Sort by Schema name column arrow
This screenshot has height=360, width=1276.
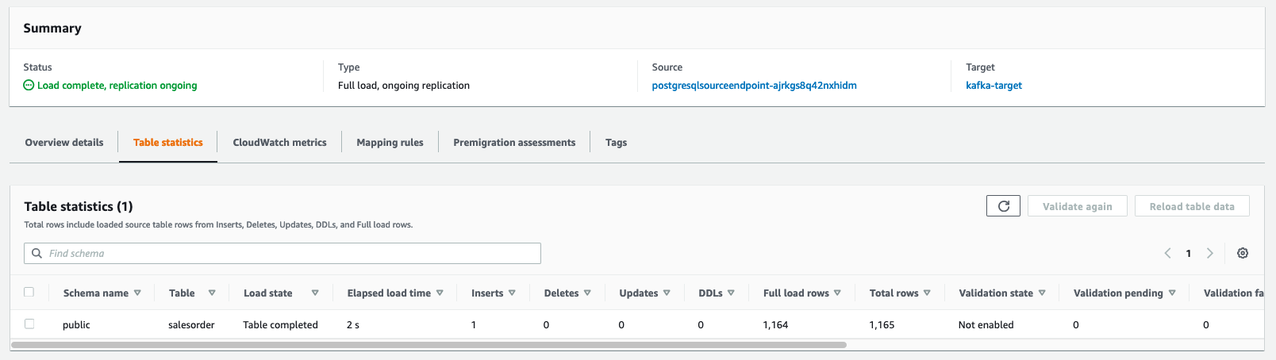137,293
